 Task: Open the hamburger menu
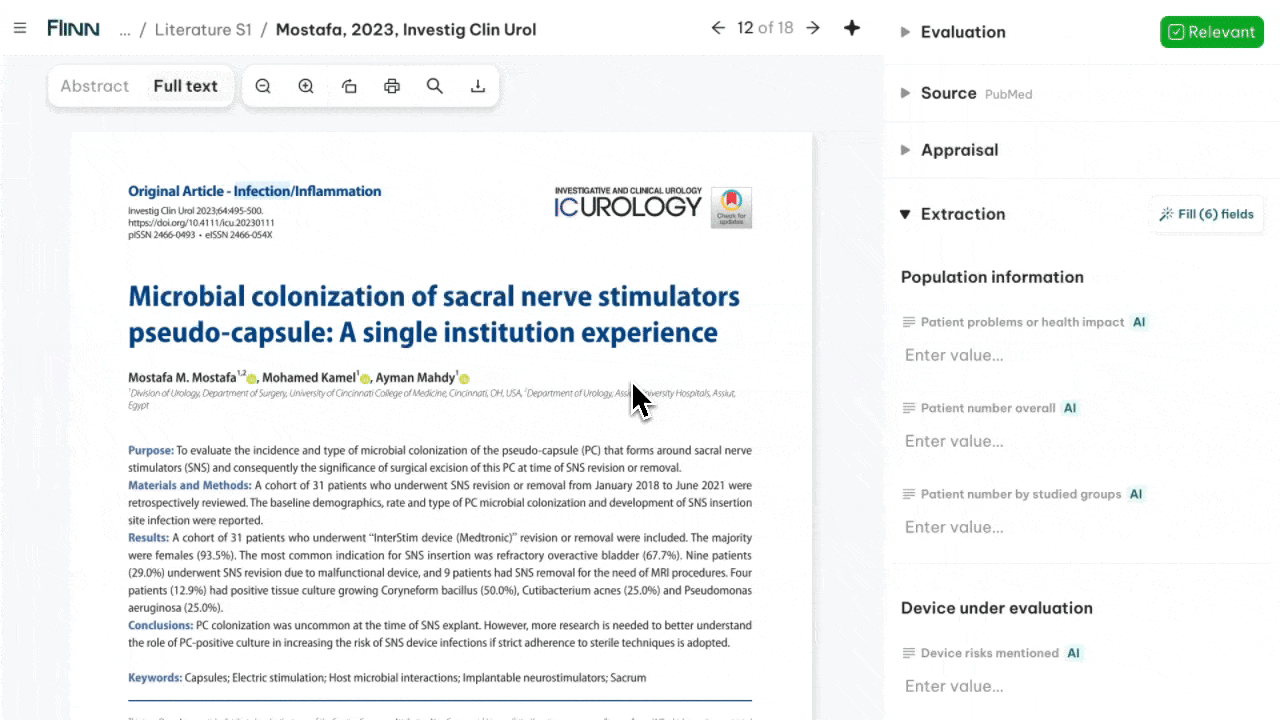click(x=20, y=28)
